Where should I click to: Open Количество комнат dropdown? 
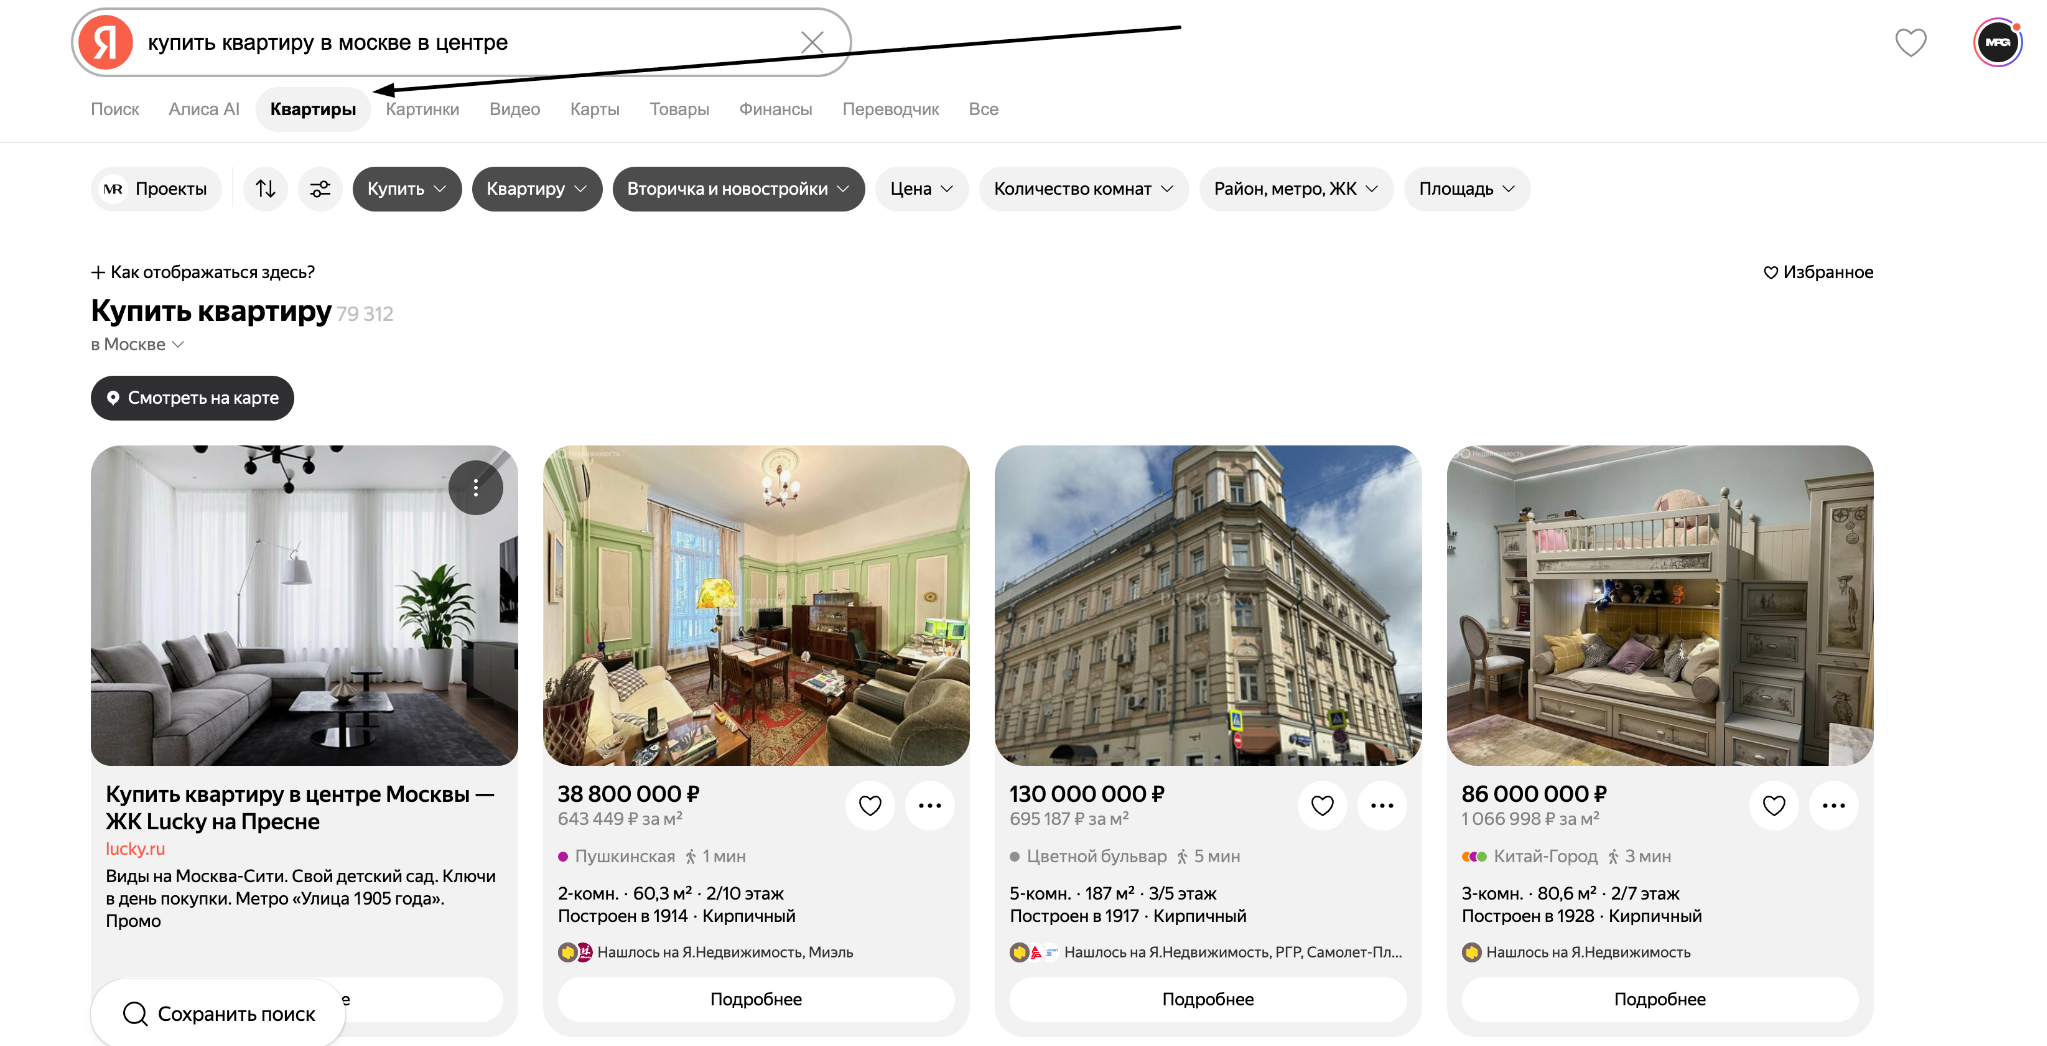tap(1084, 189)
